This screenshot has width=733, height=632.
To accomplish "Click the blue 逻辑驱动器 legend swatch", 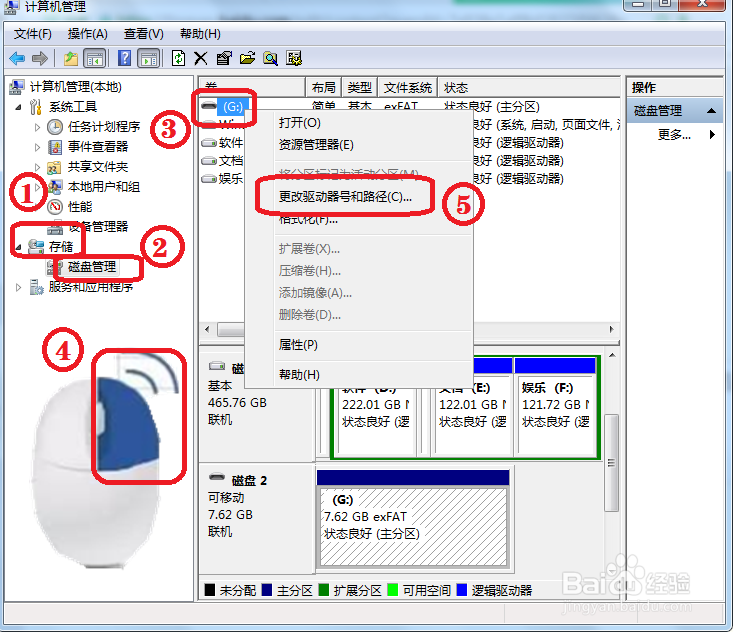I will click(462, 590).
